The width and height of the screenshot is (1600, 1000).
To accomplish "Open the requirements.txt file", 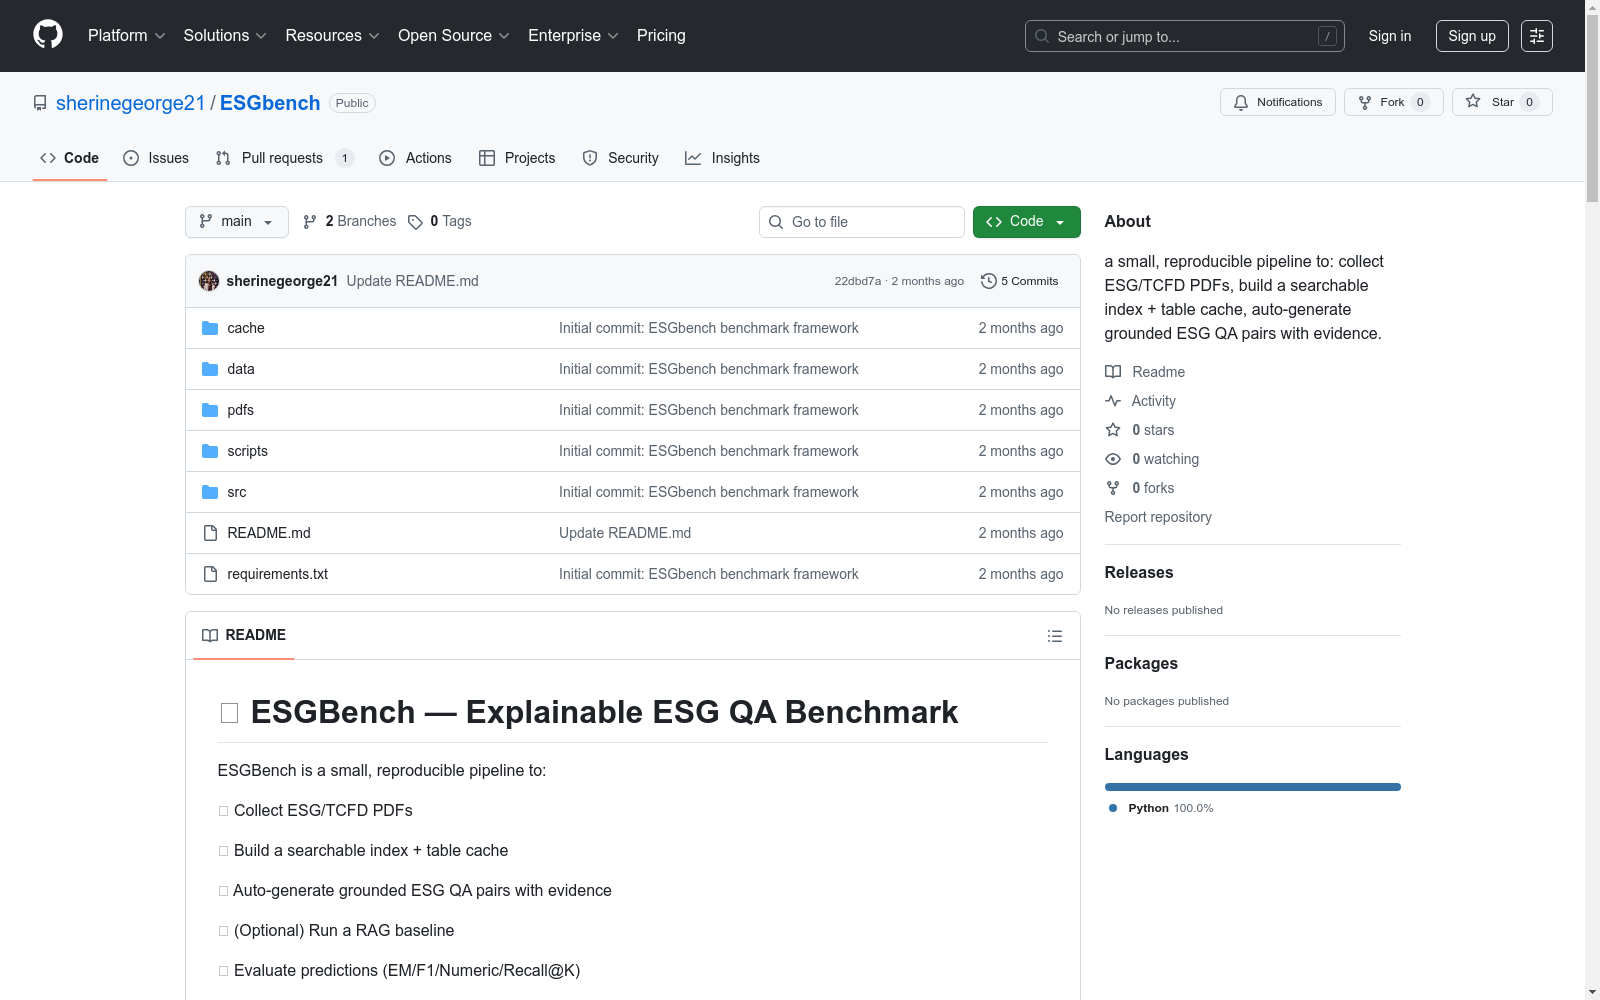I will (x=278, y=574).
